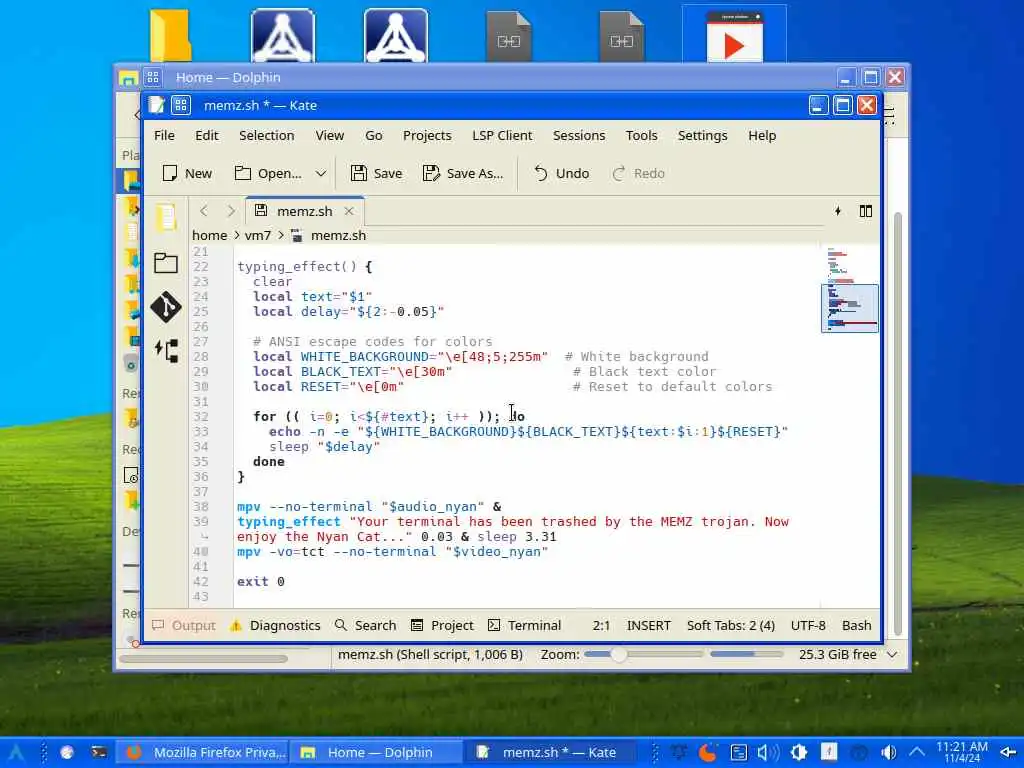Click the brightness tray icon
This screenshot has width=1024, height=768.
(798, 752)
